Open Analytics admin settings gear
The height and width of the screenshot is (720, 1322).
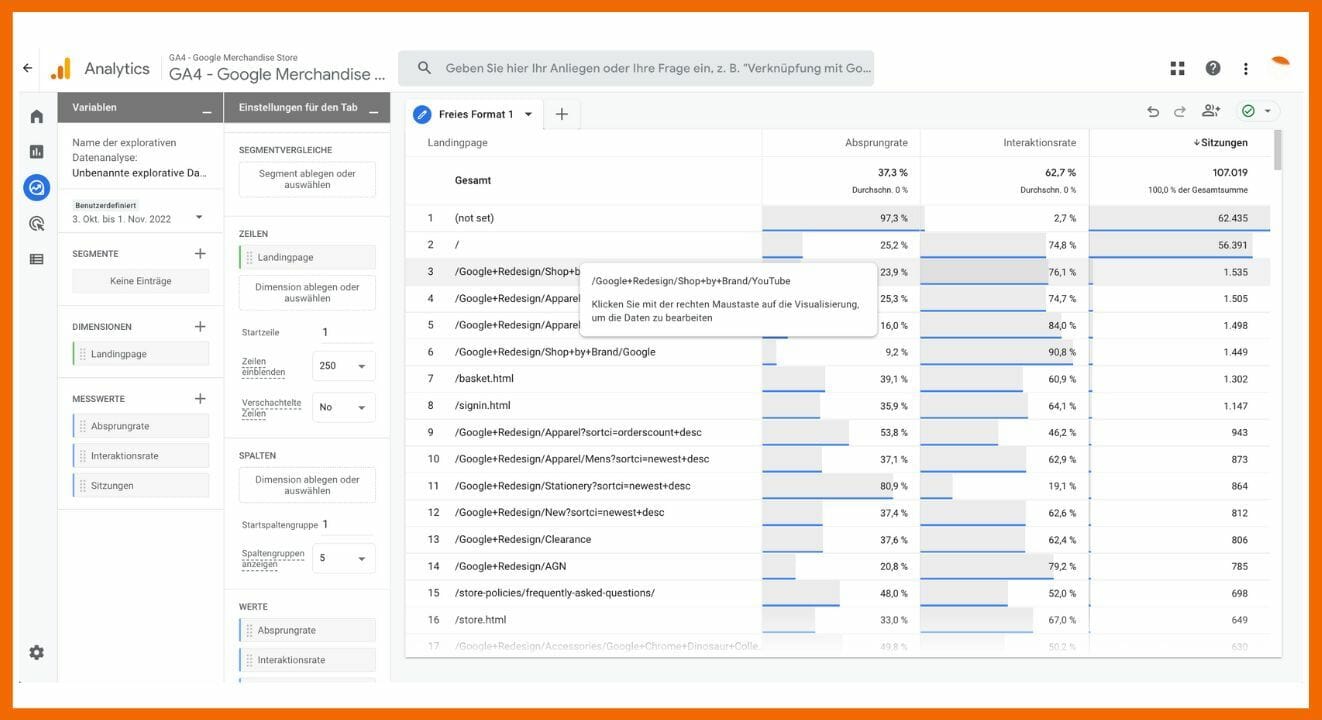click(36, 651)
